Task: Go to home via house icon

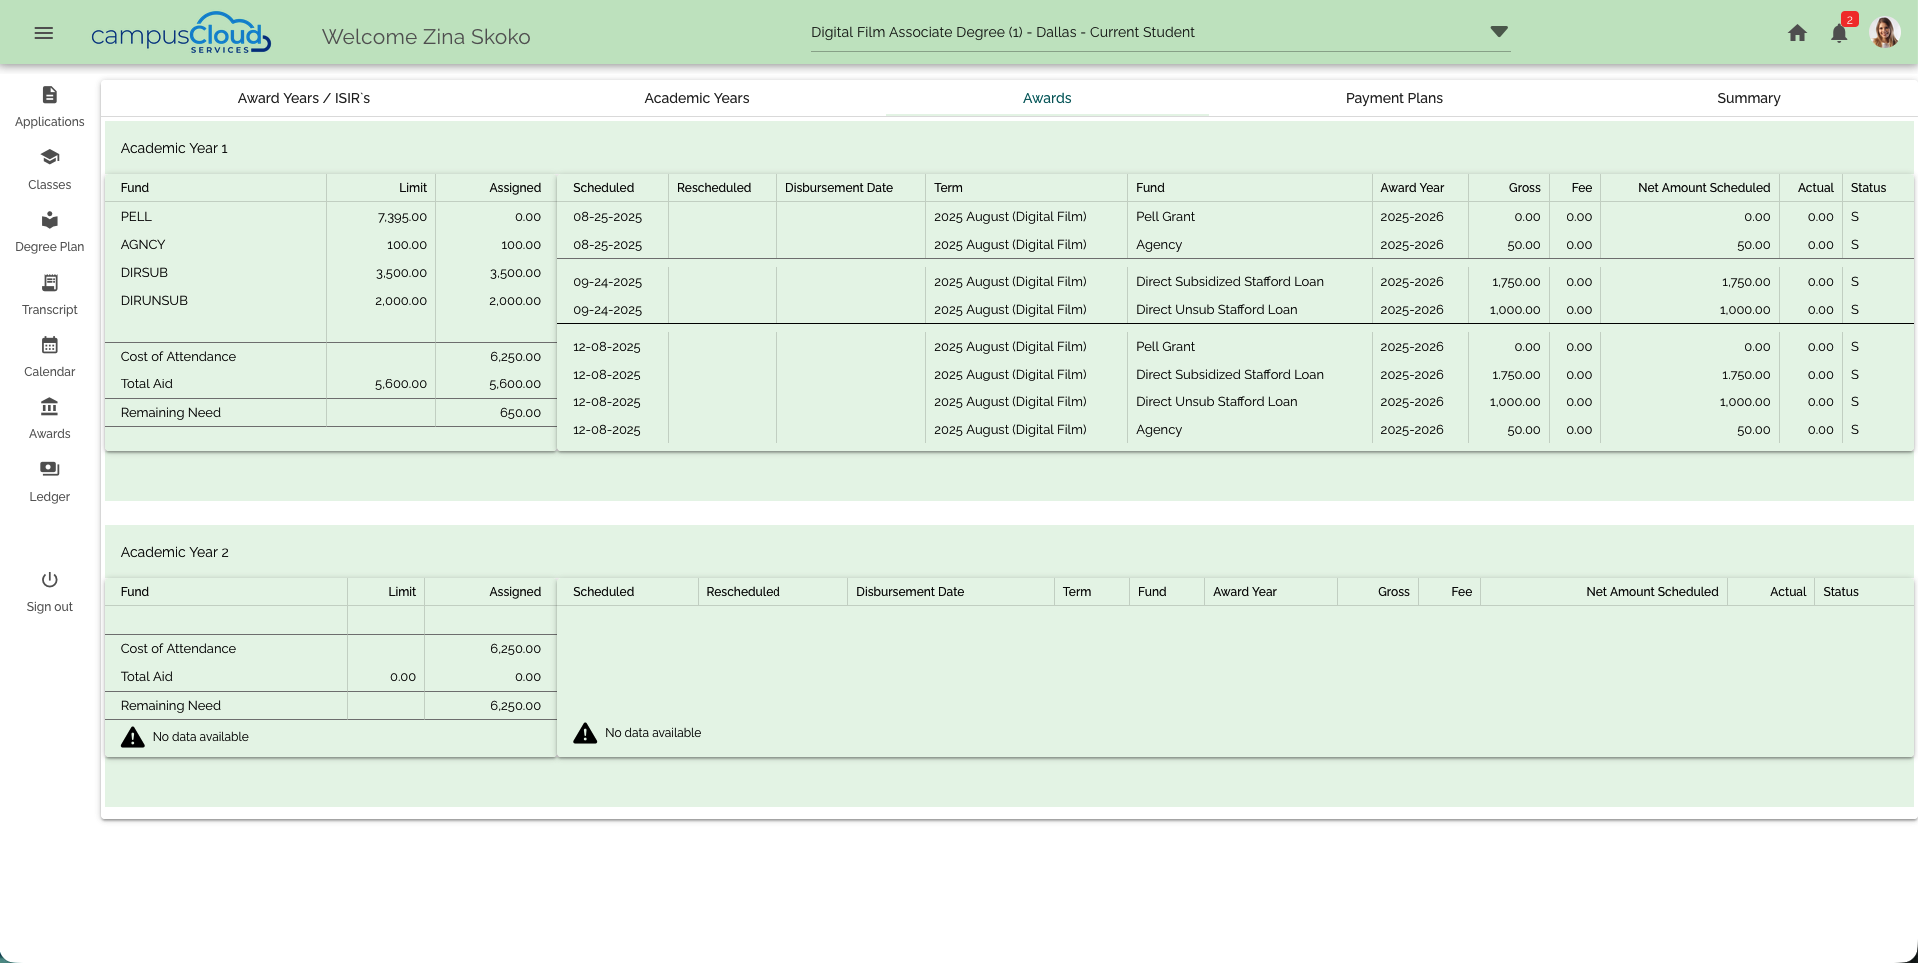Action: click(1797, 33)
